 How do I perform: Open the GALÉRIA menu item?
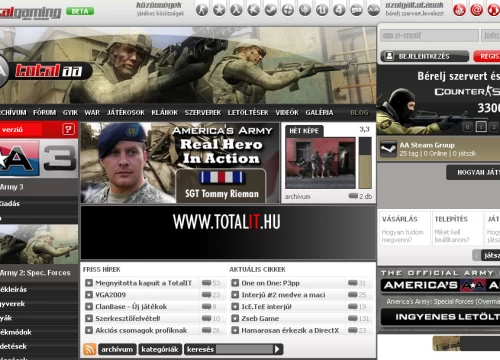(x=319, y=113)
